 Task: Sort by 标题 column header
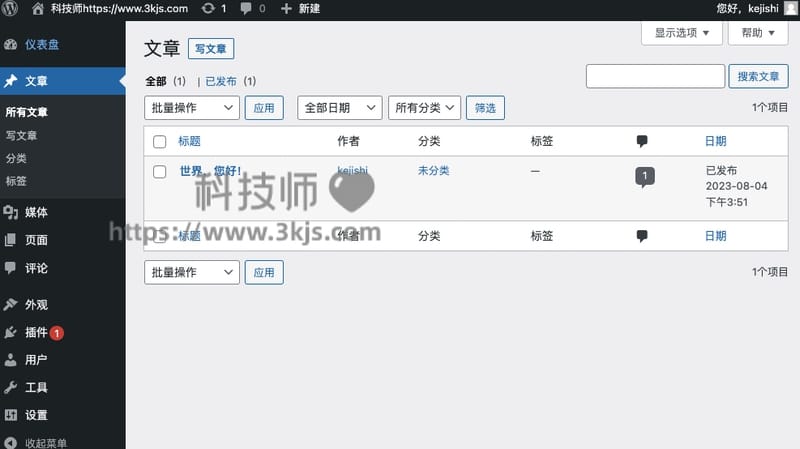(189, 141)
